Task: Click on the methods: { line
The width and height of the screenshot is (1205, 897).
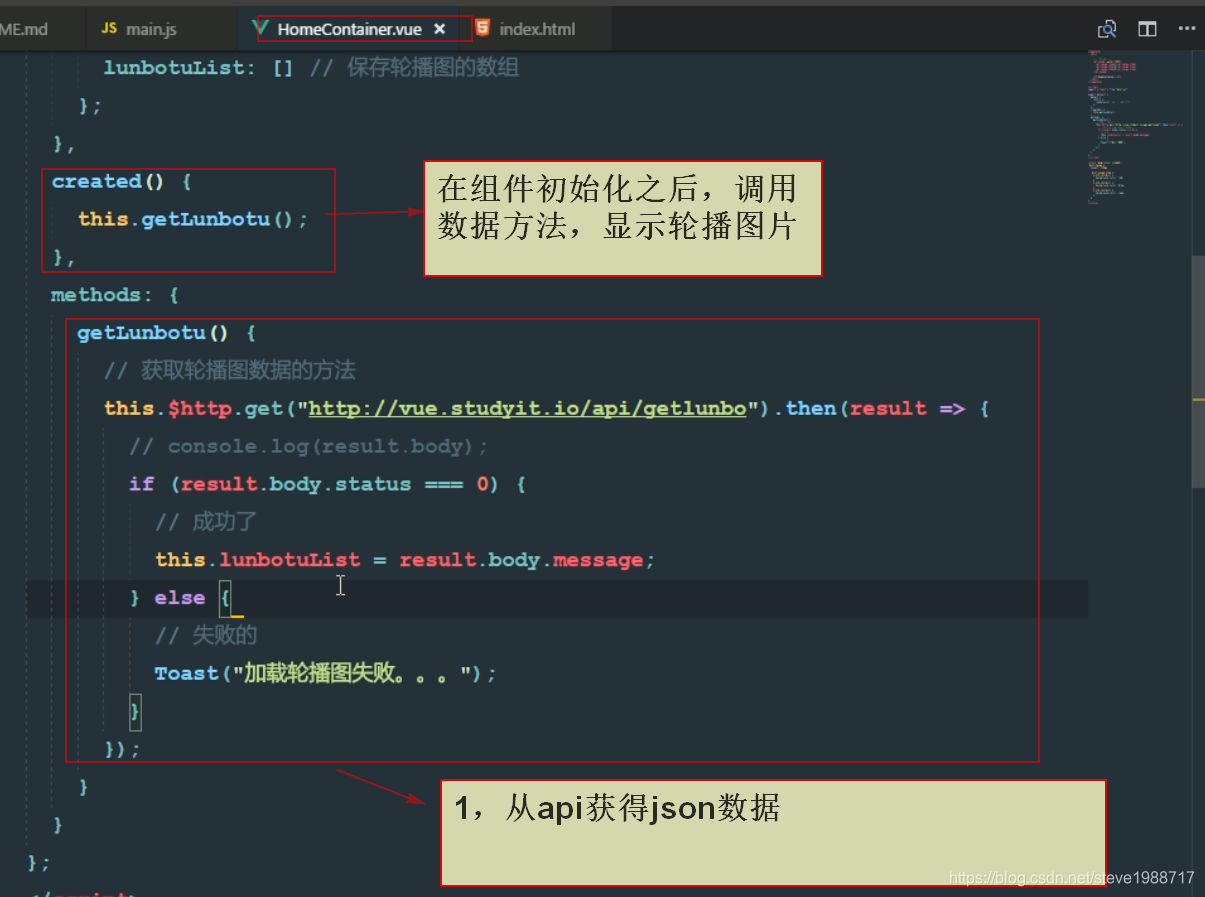Action: [x=115, y=295]
